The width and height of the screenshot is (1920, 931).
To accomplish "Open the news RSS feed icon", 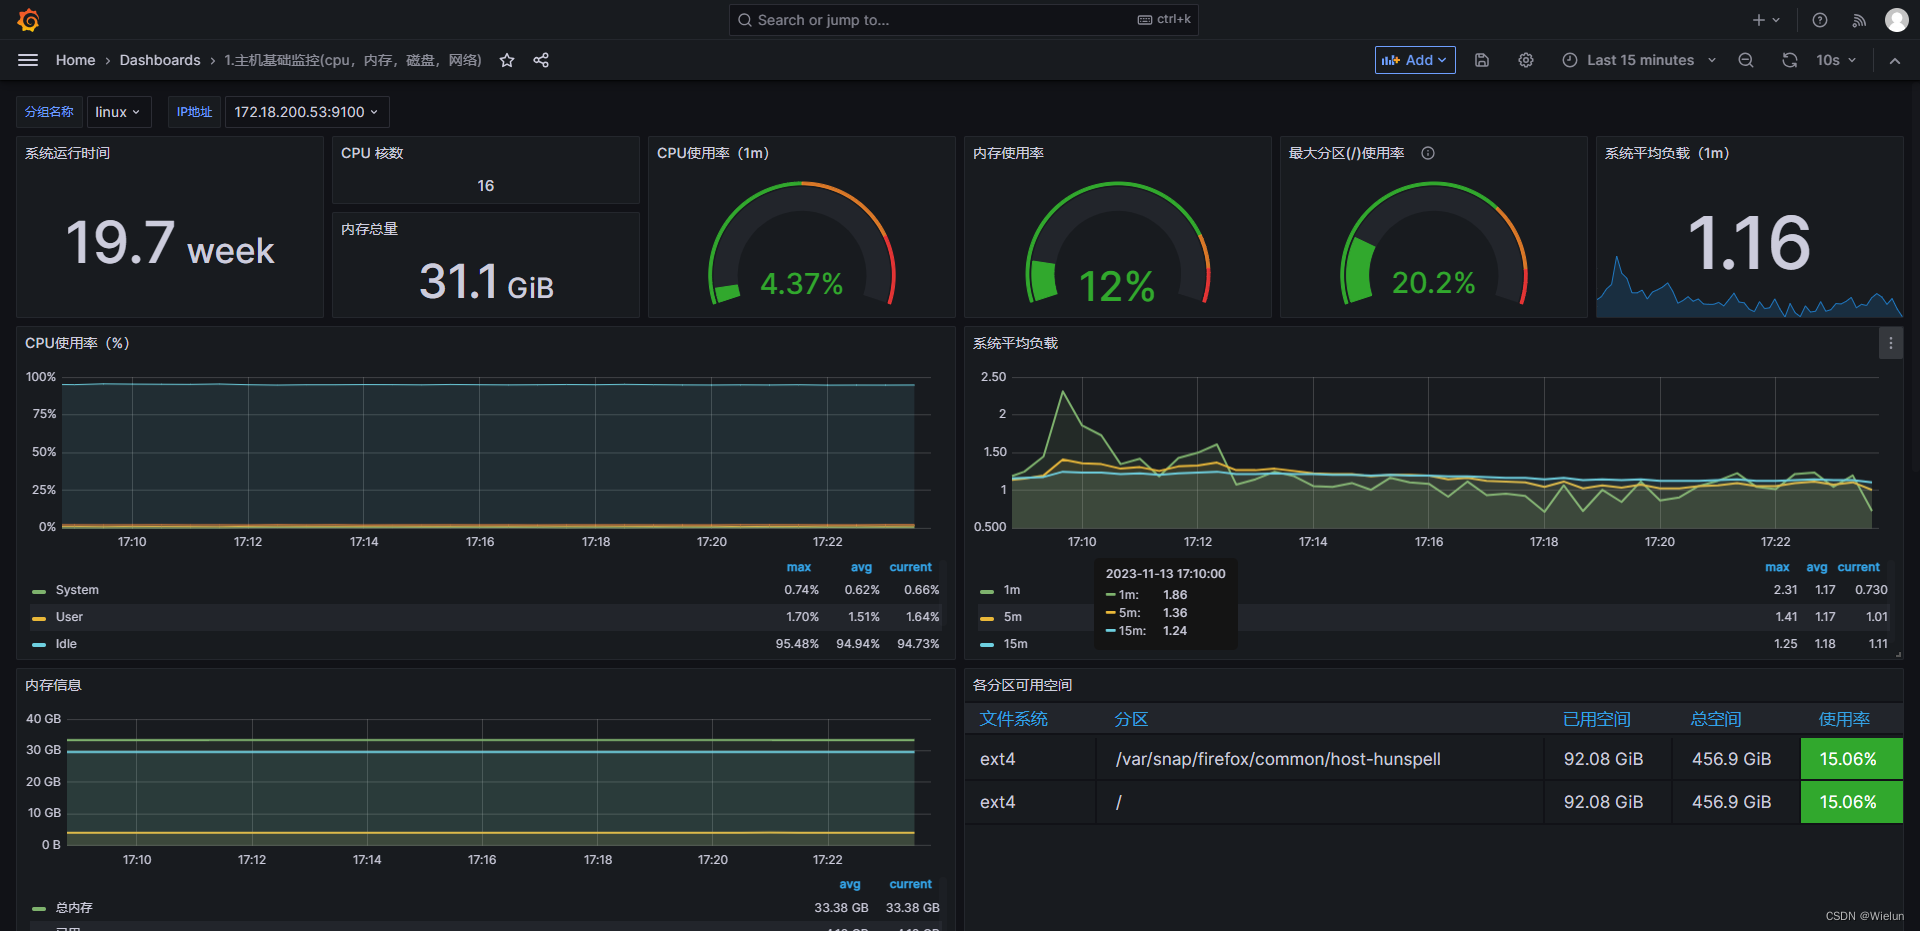I will (x=1859, y=20).
